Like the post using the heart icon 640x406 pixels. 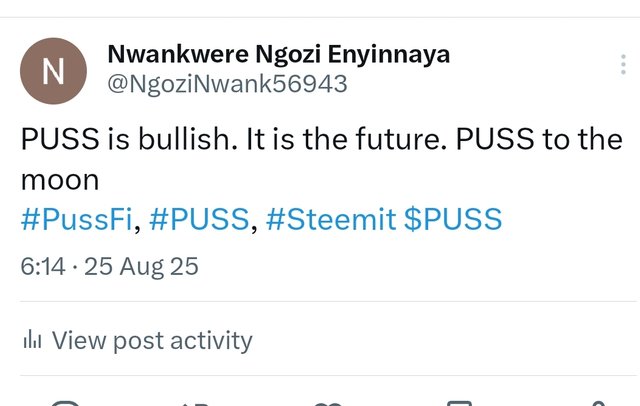tap(327, 402)
